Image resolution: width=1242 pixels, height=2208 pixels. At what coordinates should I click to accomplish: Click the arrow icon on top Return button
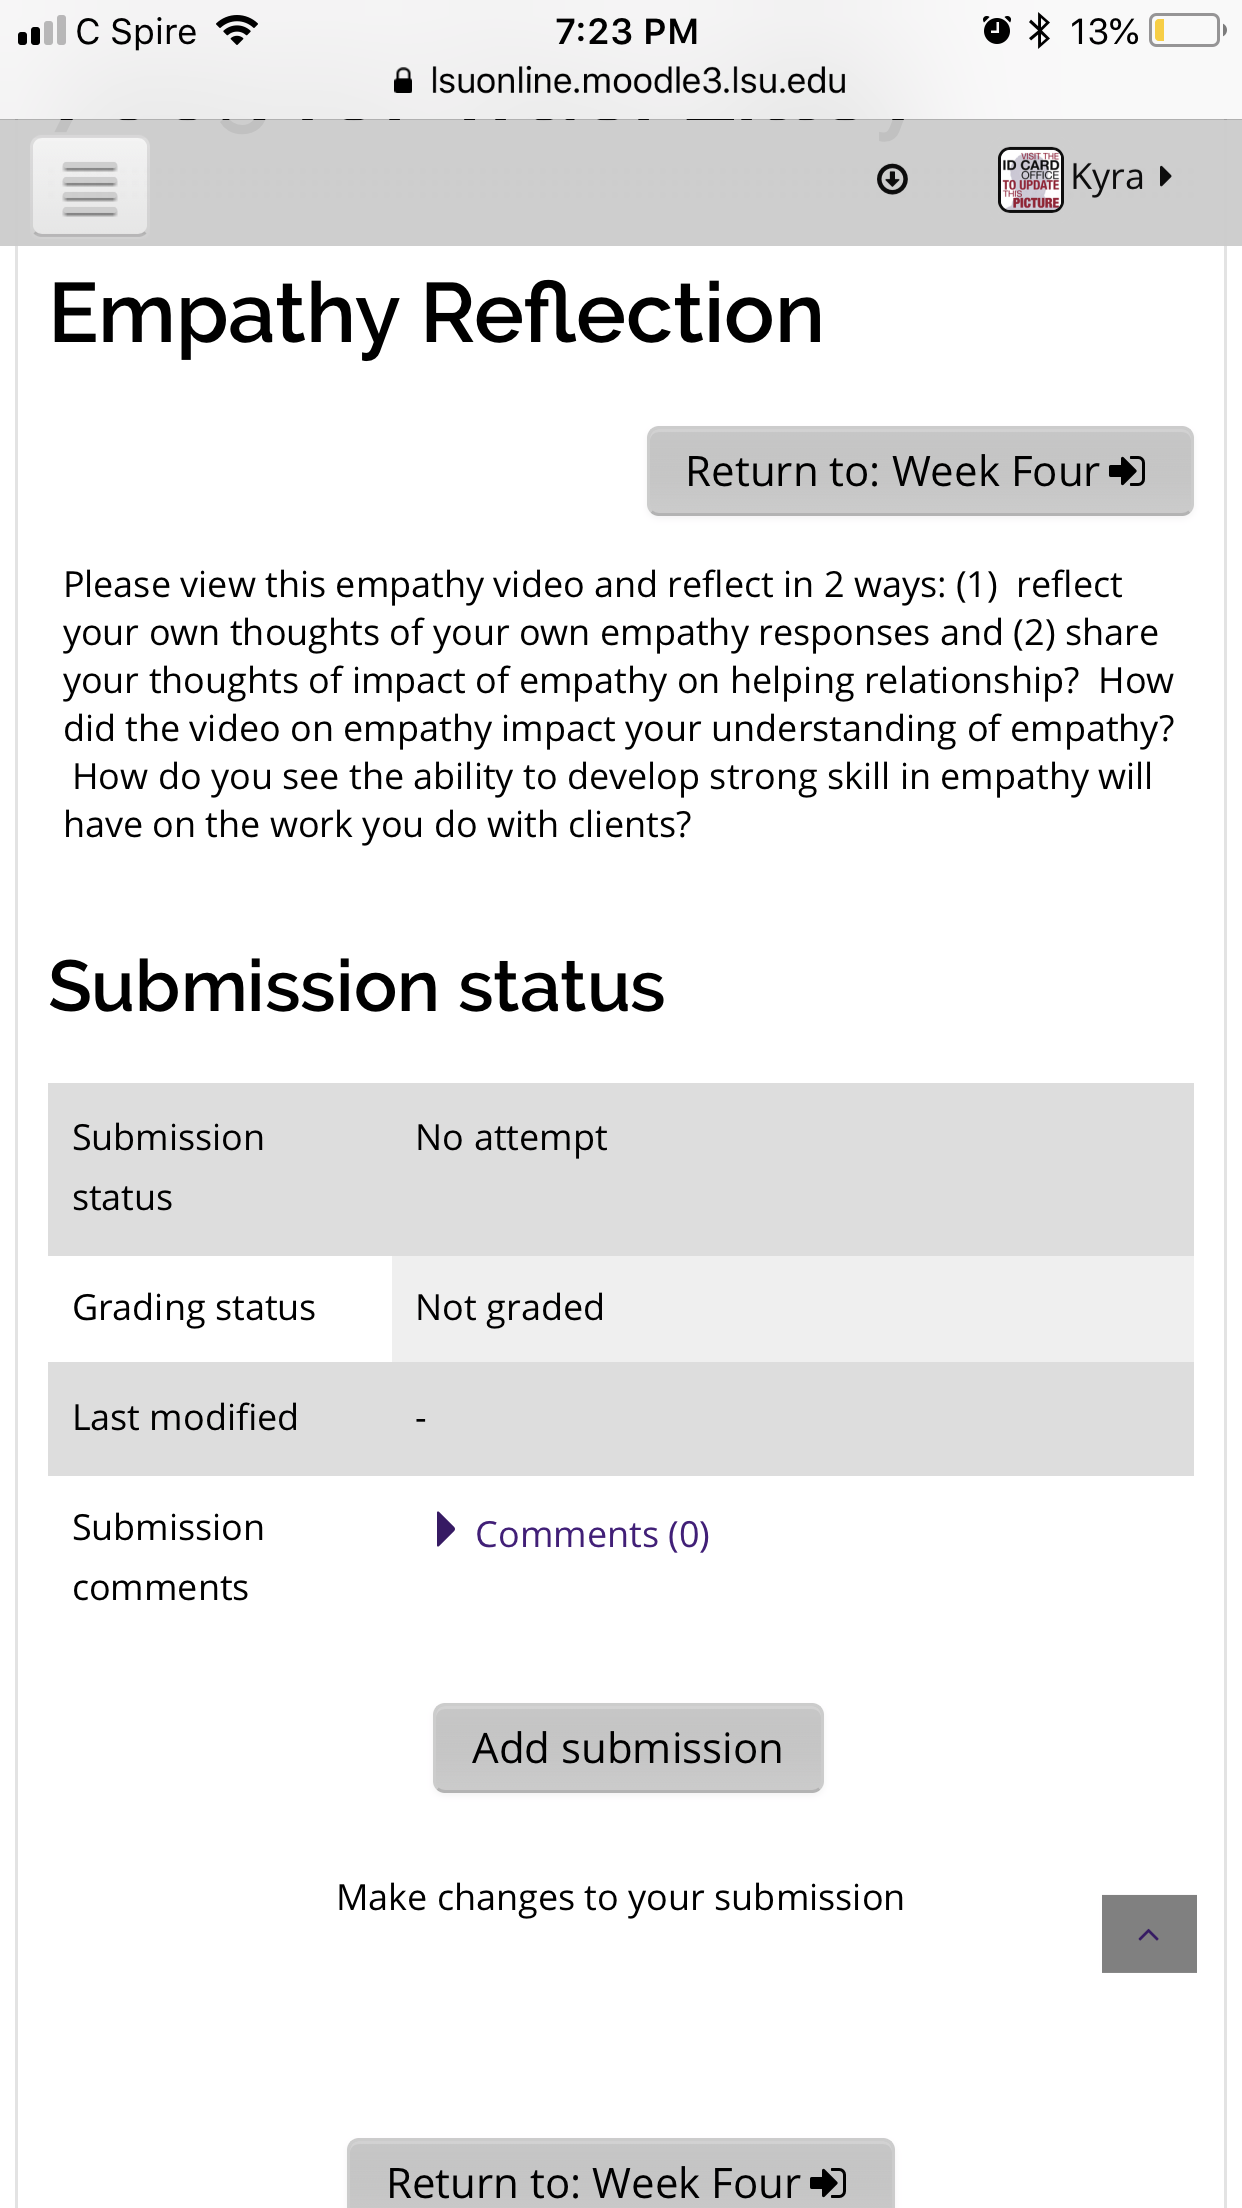tap(1128, 471)
